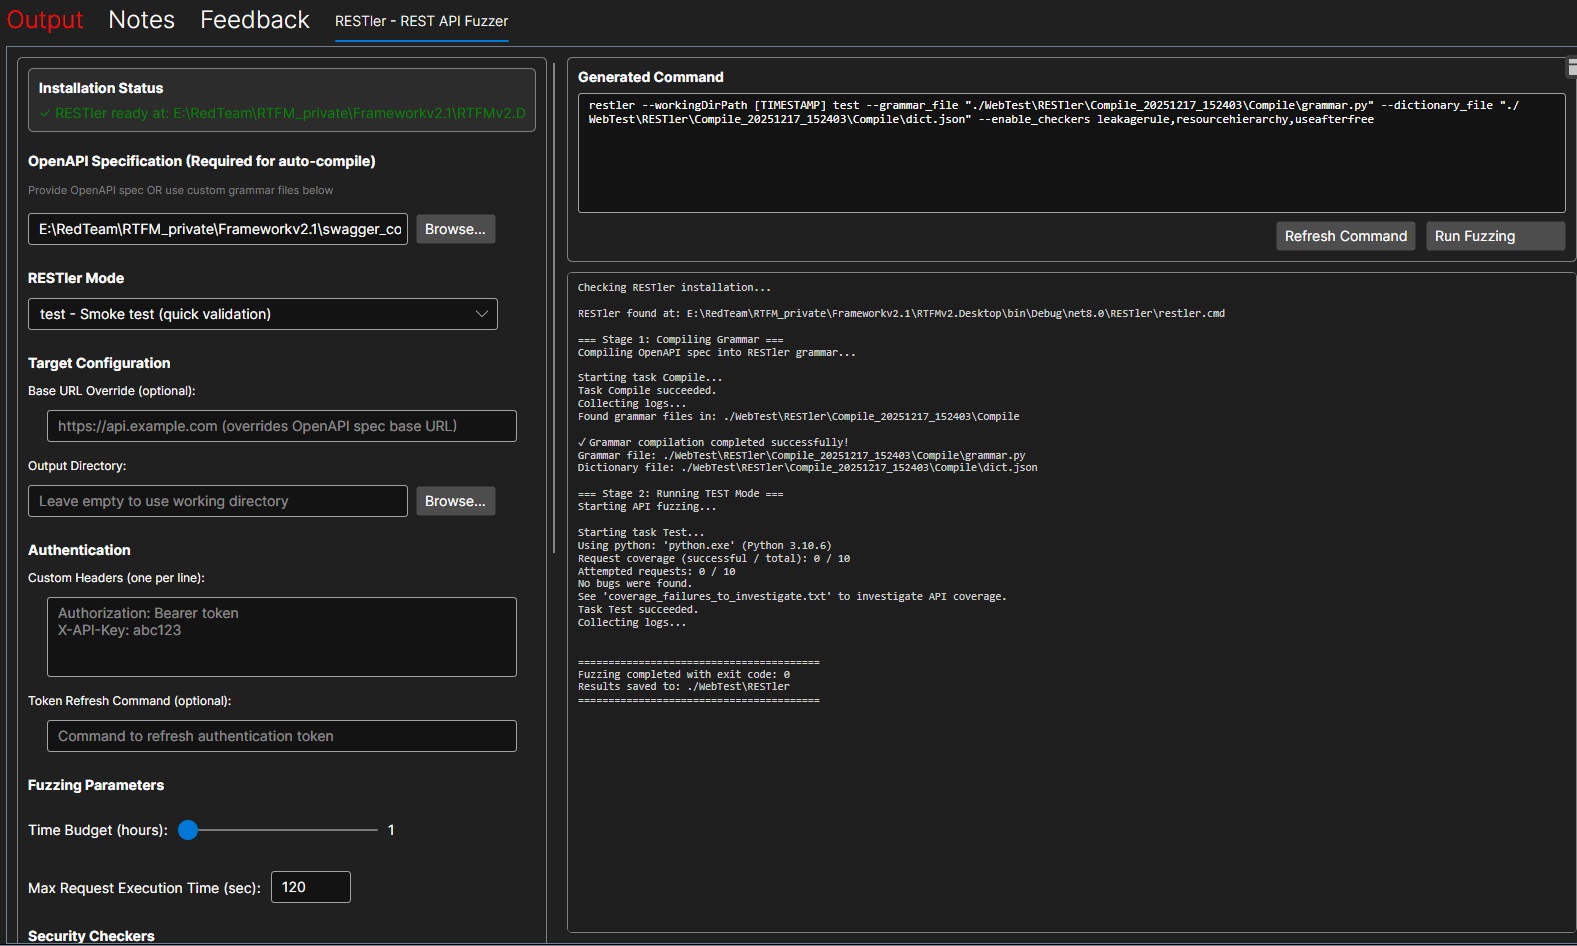Select the RESTler - REST API Fuzzer tab
1577x946 pixels.
click(421, 21)
